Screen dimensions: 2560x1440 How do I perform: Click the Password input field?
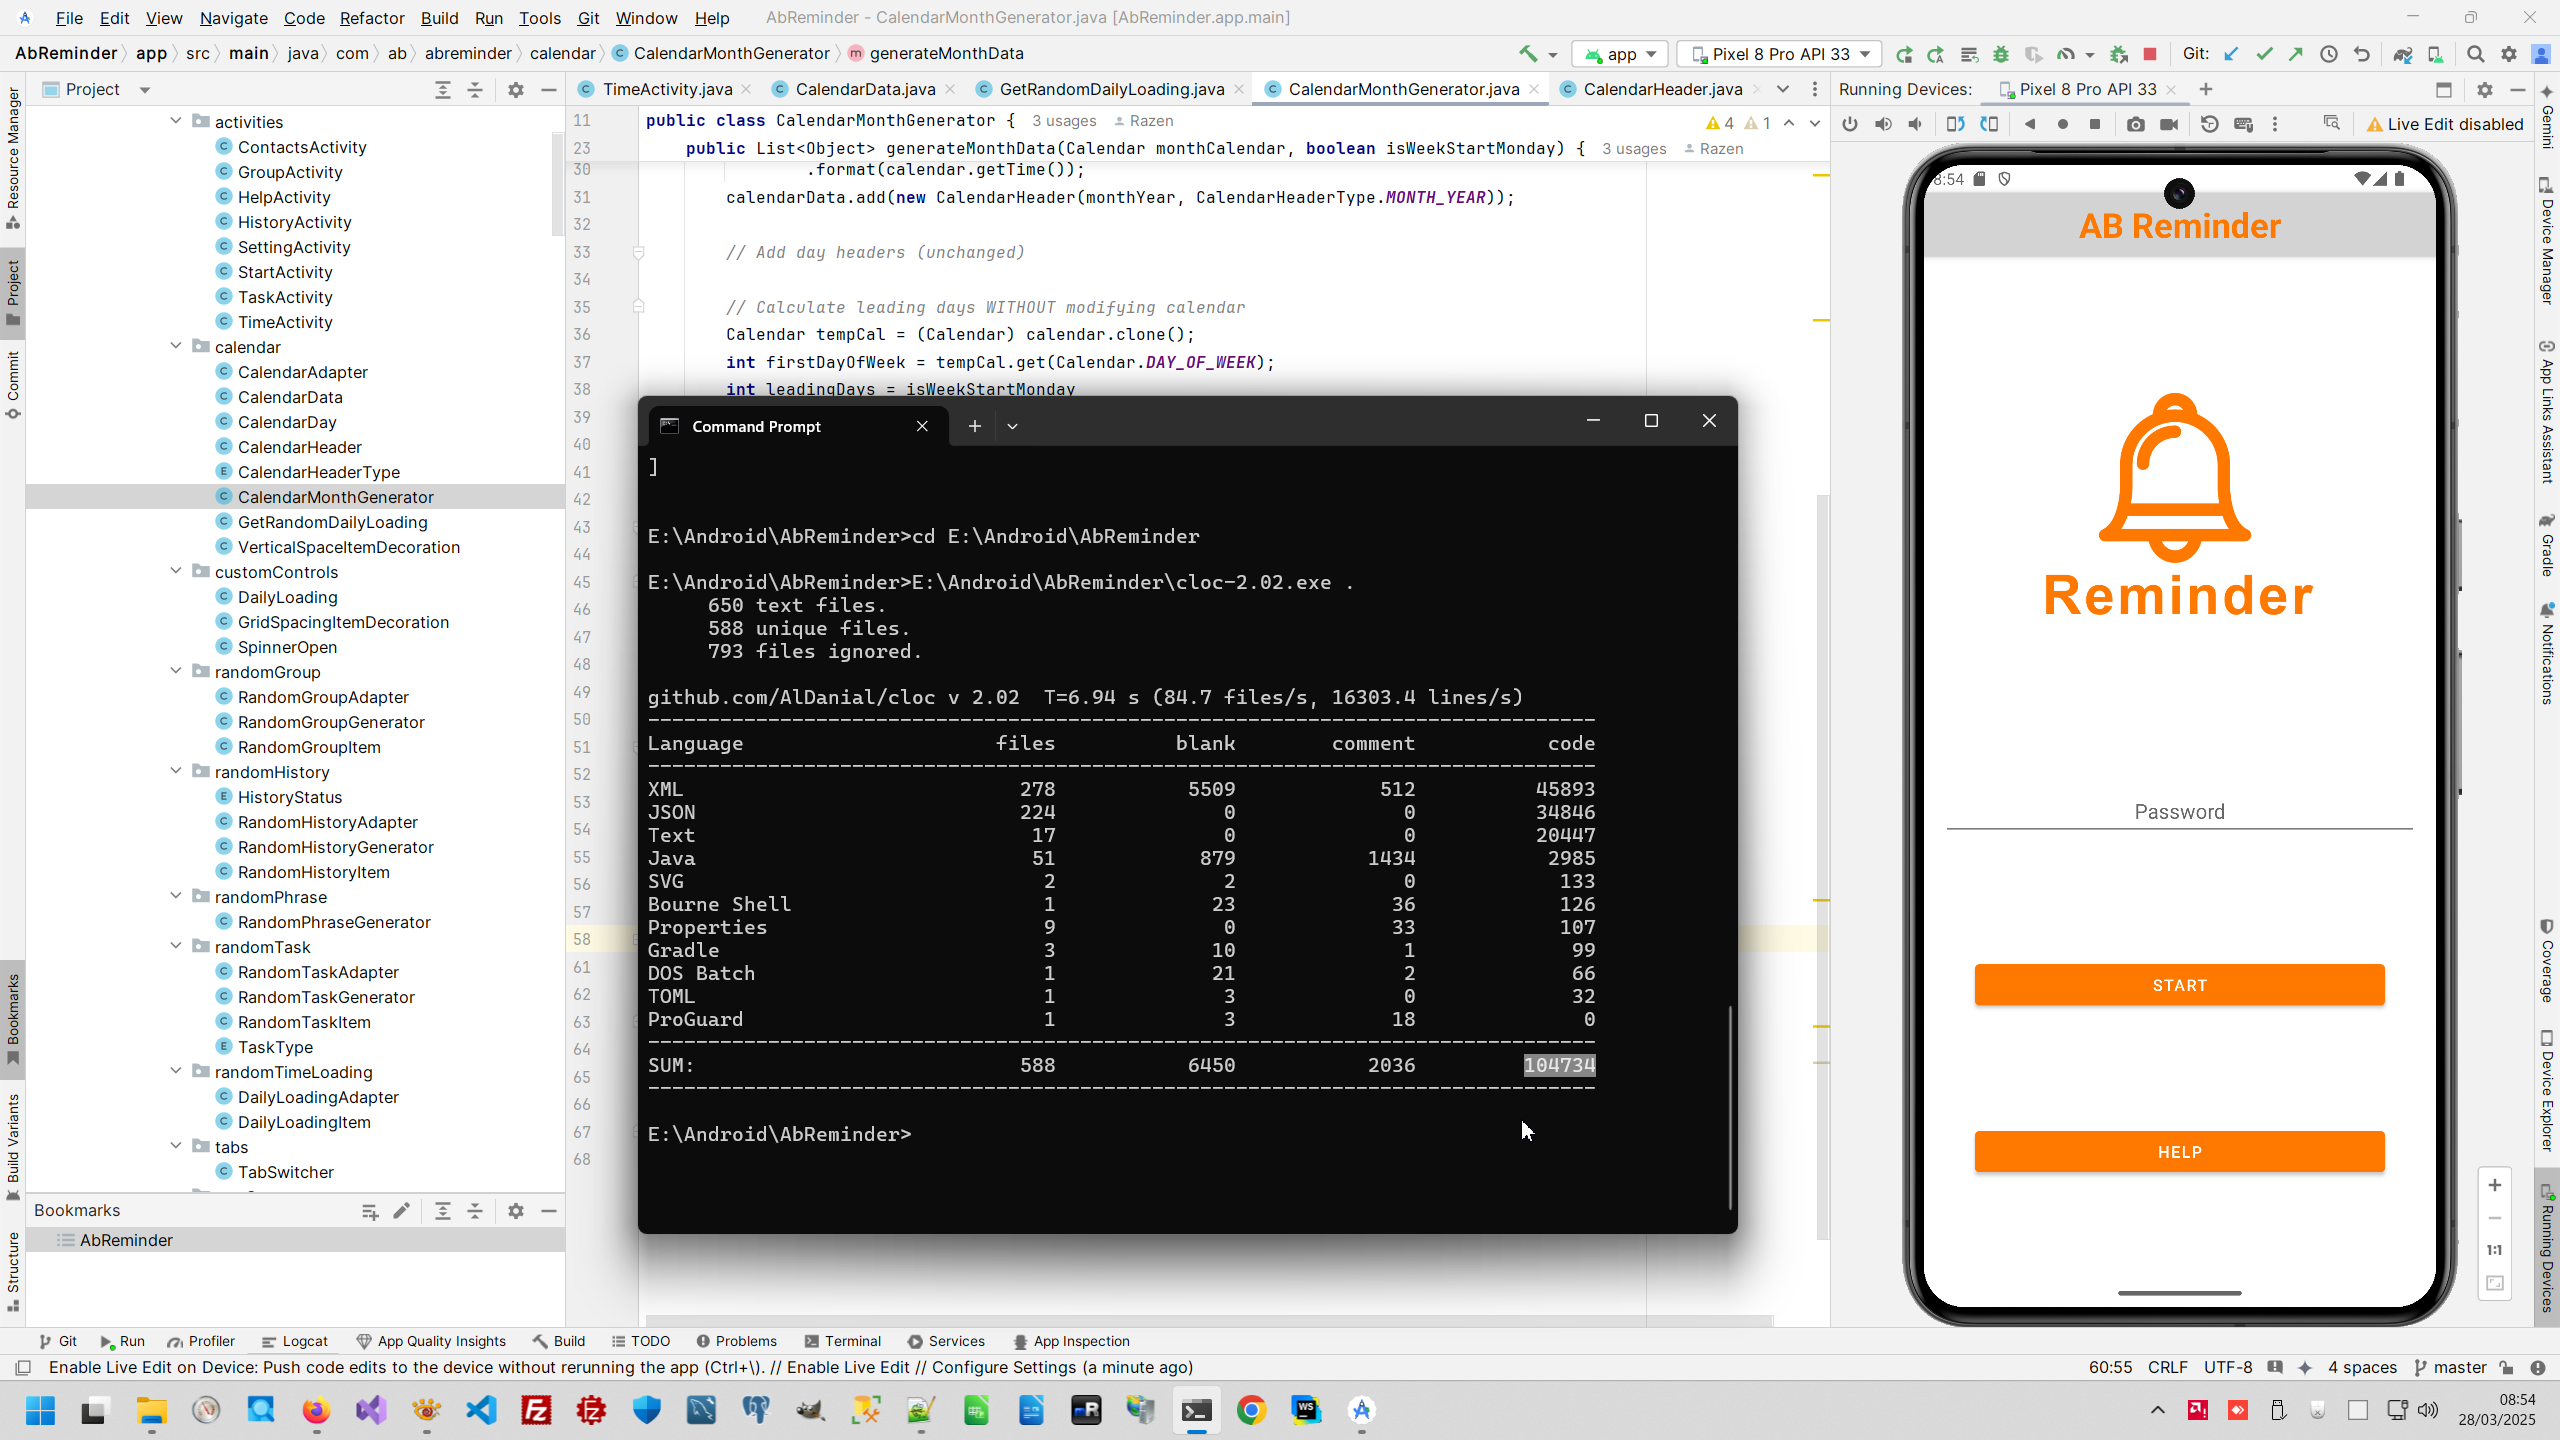click(2179, 811)
